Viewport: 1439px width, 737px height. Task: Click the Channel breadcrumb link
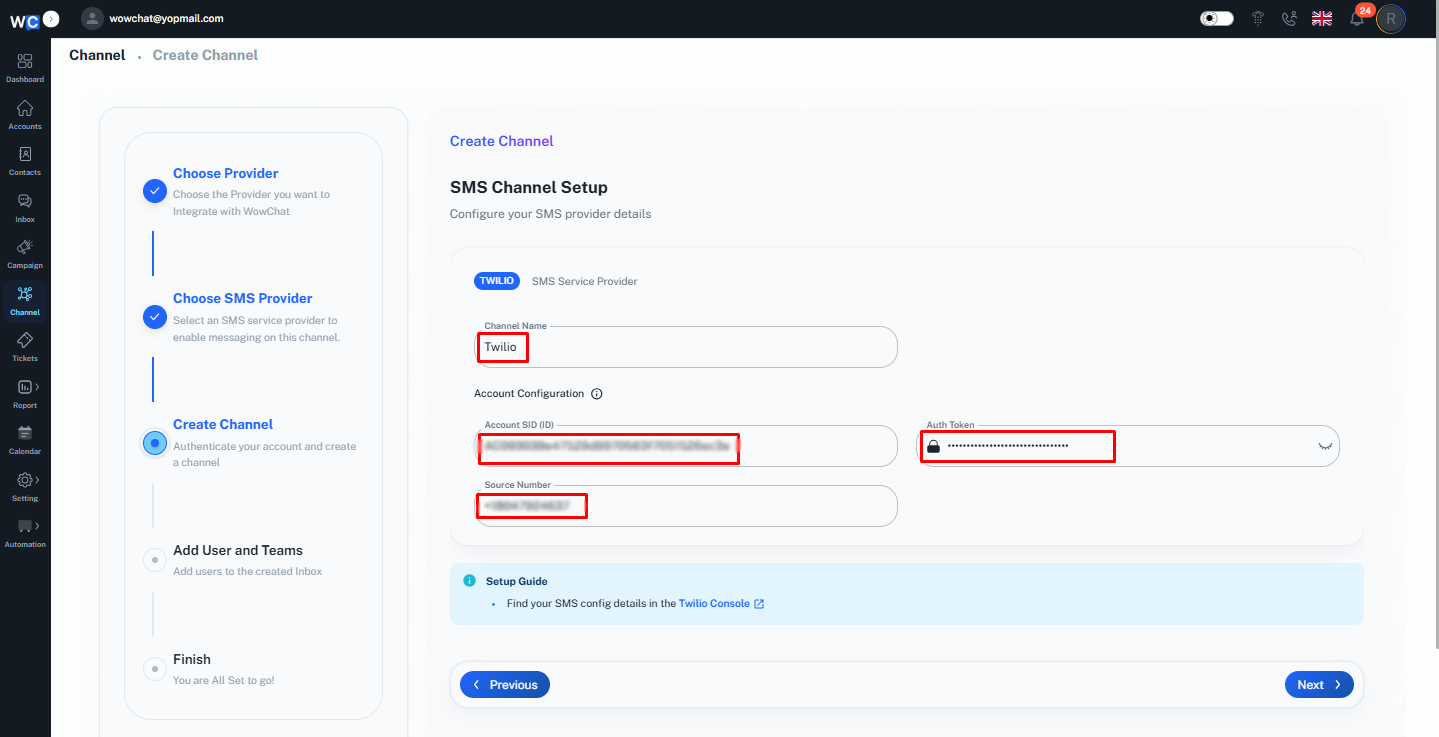pos(97,55)
